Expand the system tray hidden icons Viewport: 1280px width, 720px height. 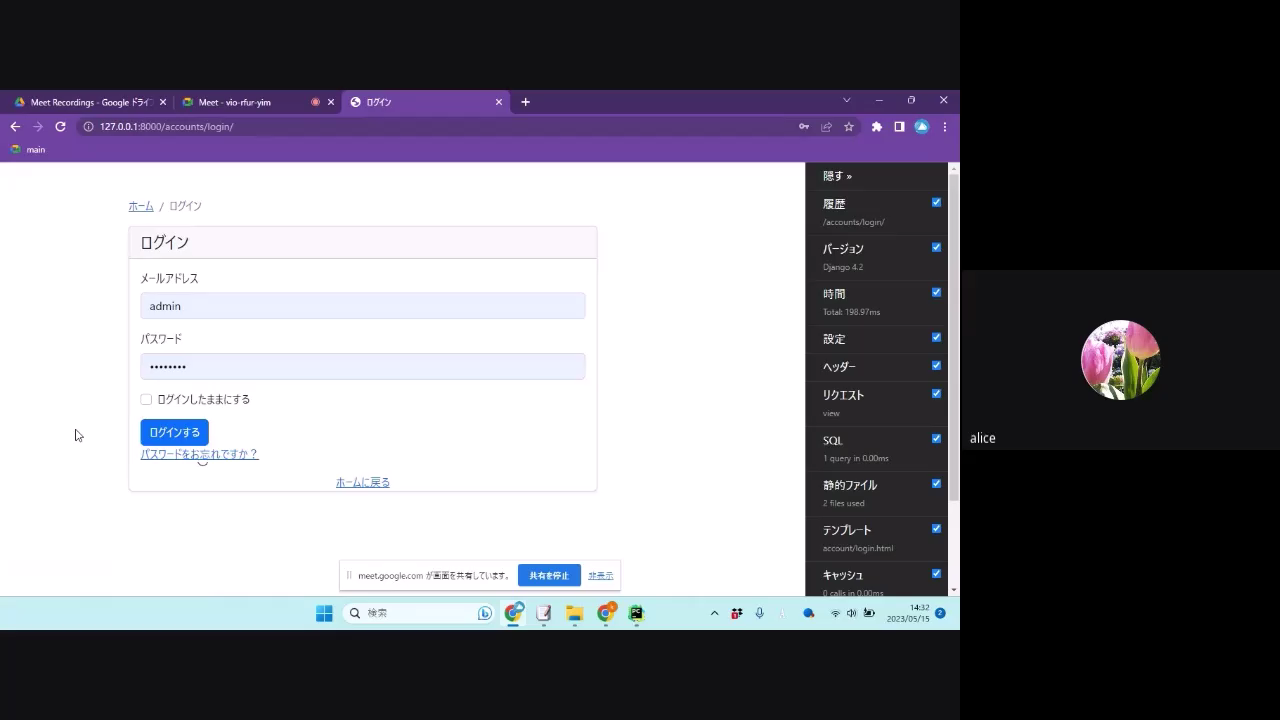tap(714, 613)
